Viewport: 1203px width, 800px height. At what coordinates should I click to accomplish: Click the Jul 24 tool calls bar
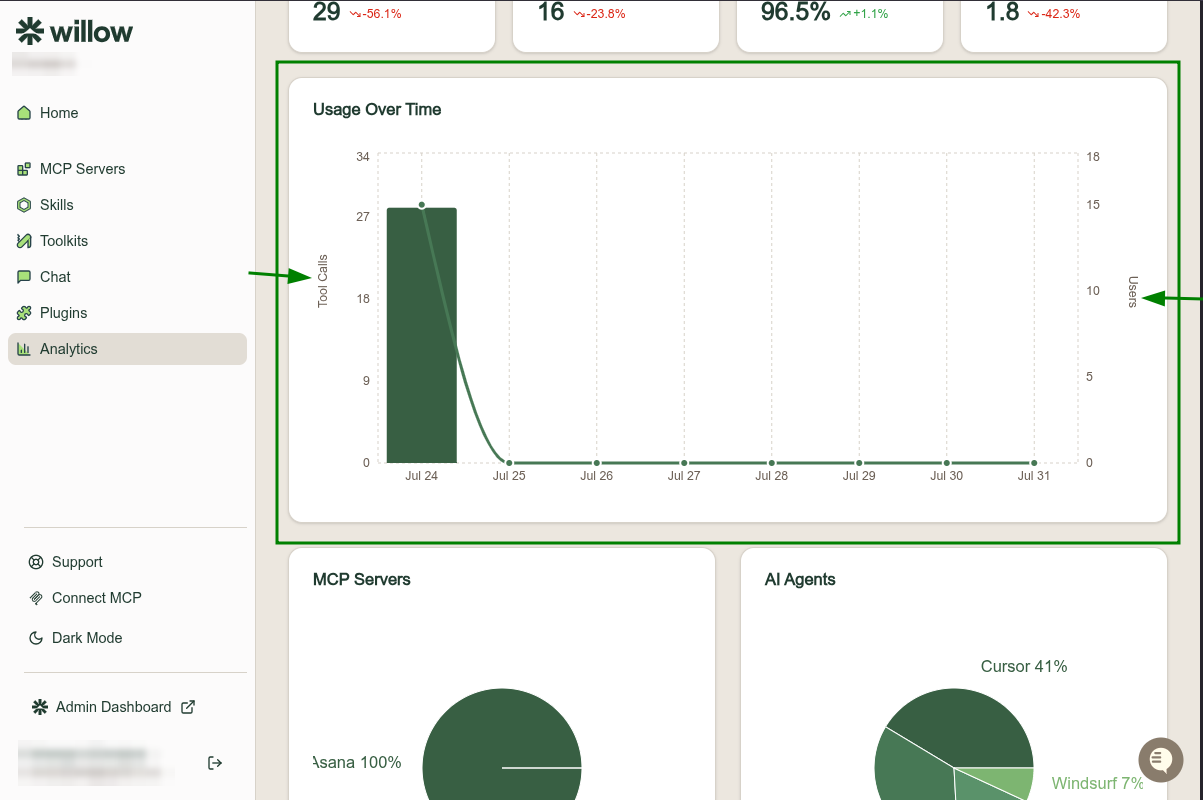click(422, 335)
